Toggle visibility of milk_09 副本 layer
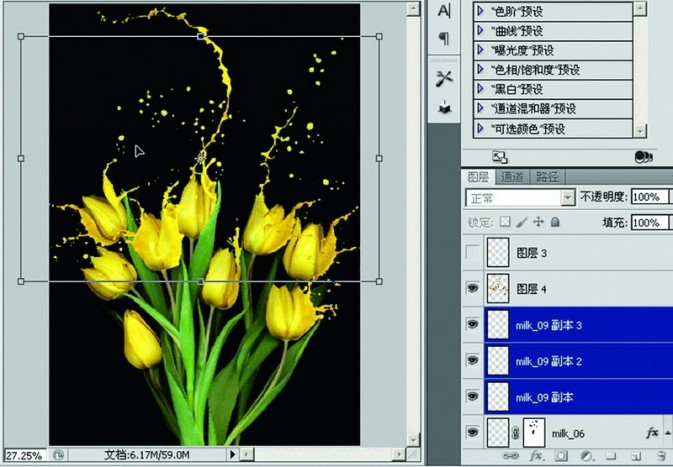673x467 pixels. (x=473, y=396)
